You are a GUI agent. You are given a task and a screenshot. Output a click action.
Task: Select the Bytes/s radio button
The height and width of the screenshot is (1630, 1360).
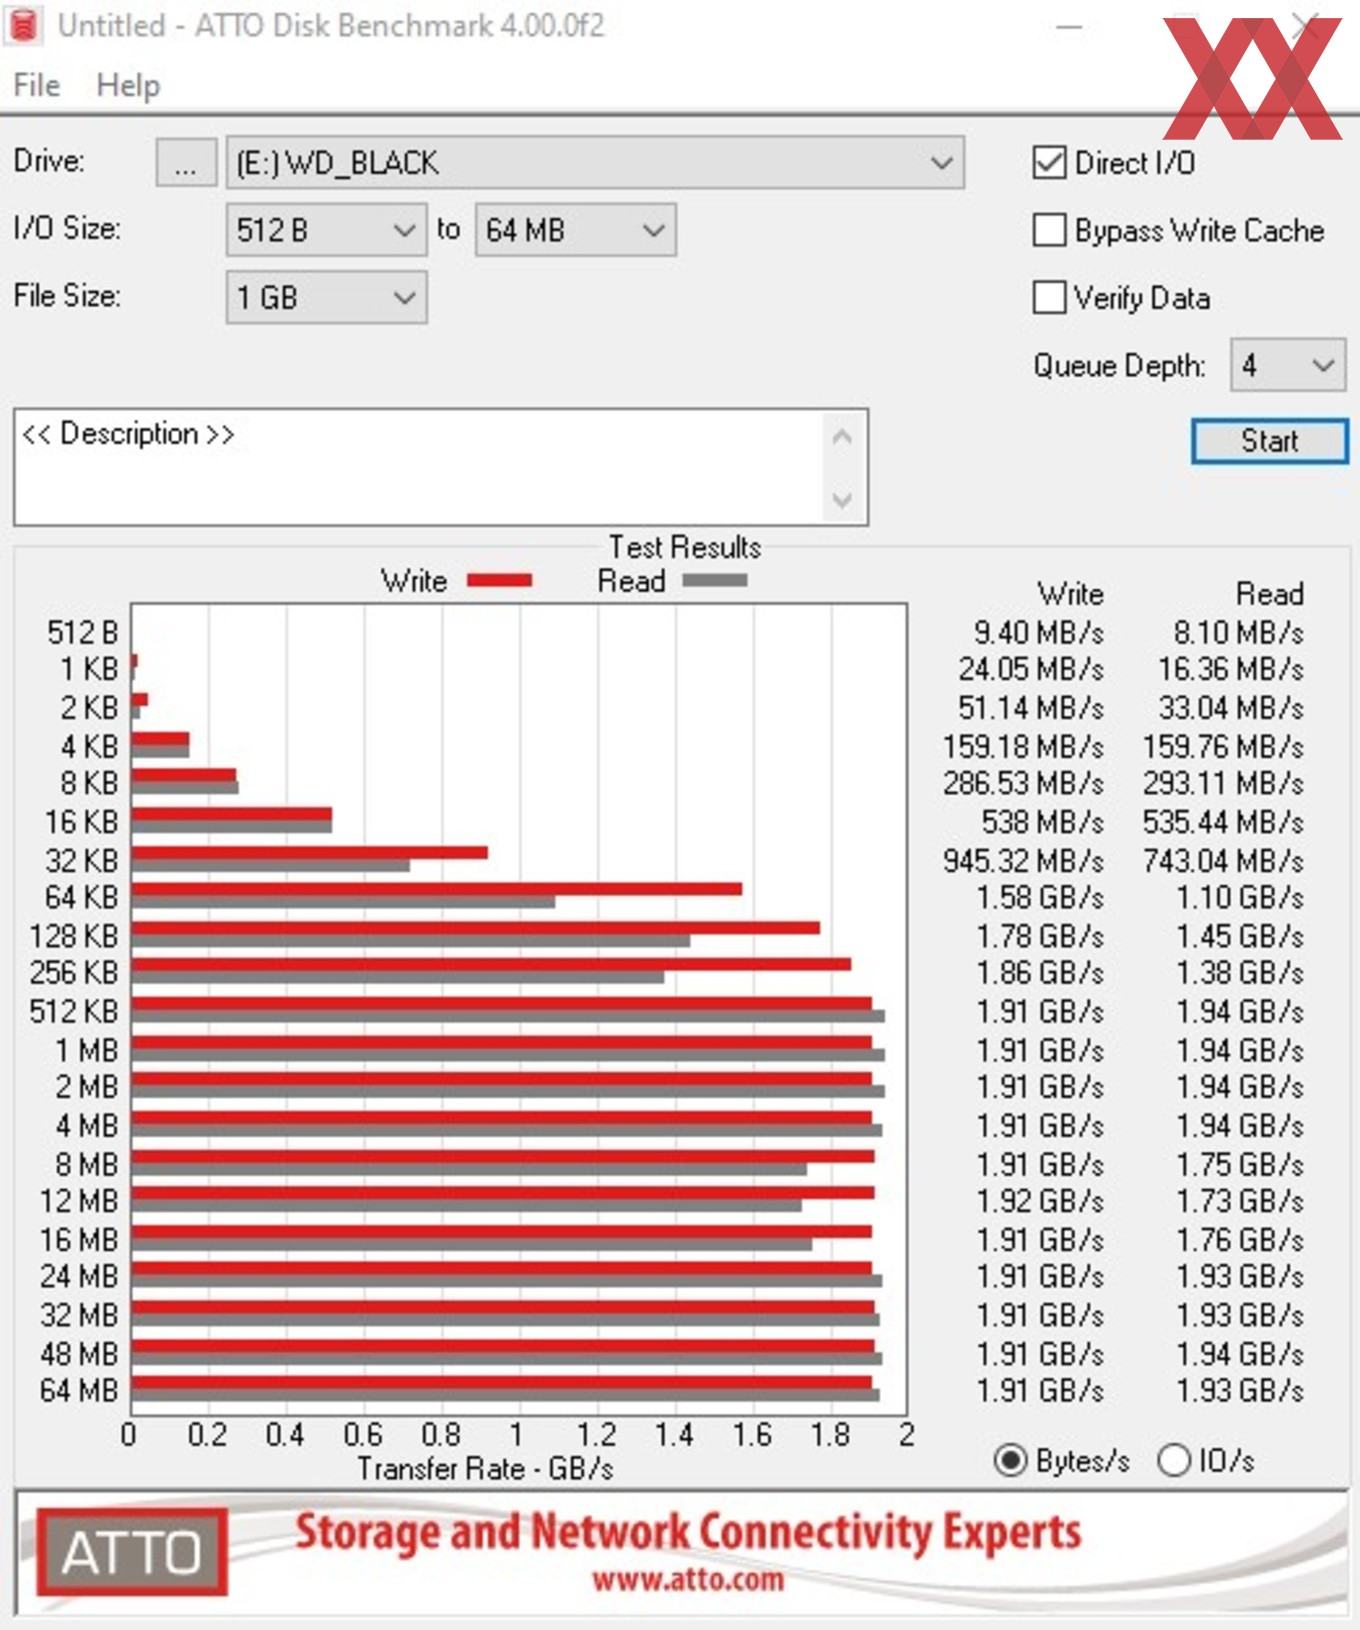1010,1460
